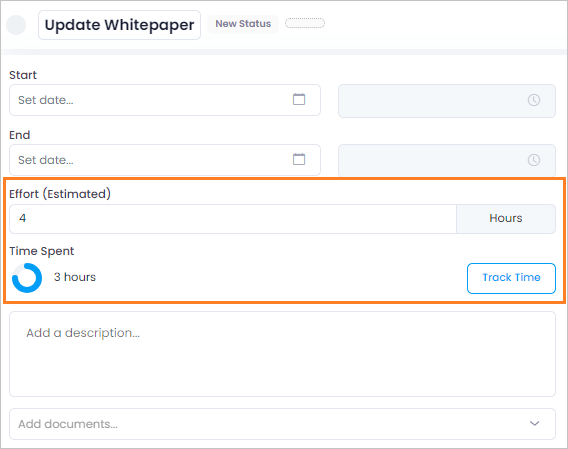Click the calendar icon in End date

click(x=299, y=159)
